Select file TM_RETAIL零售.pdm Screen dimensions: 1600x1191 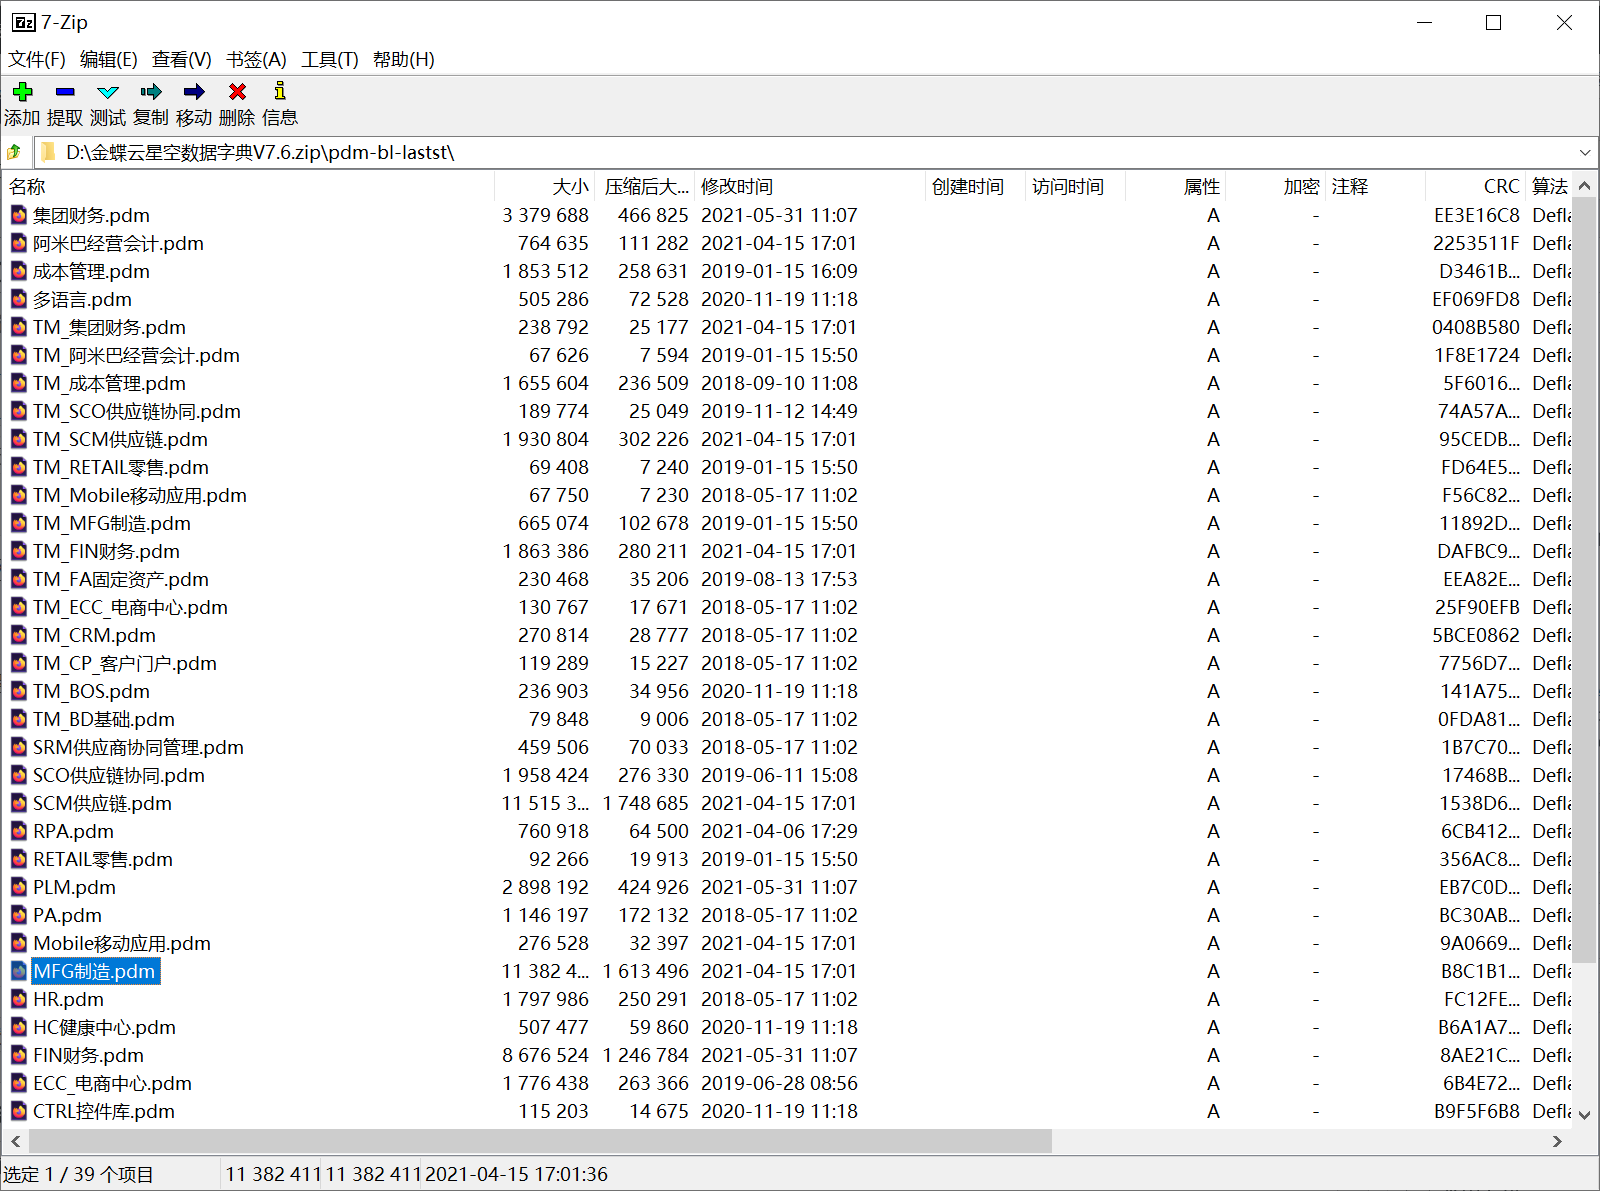[121, 467]
